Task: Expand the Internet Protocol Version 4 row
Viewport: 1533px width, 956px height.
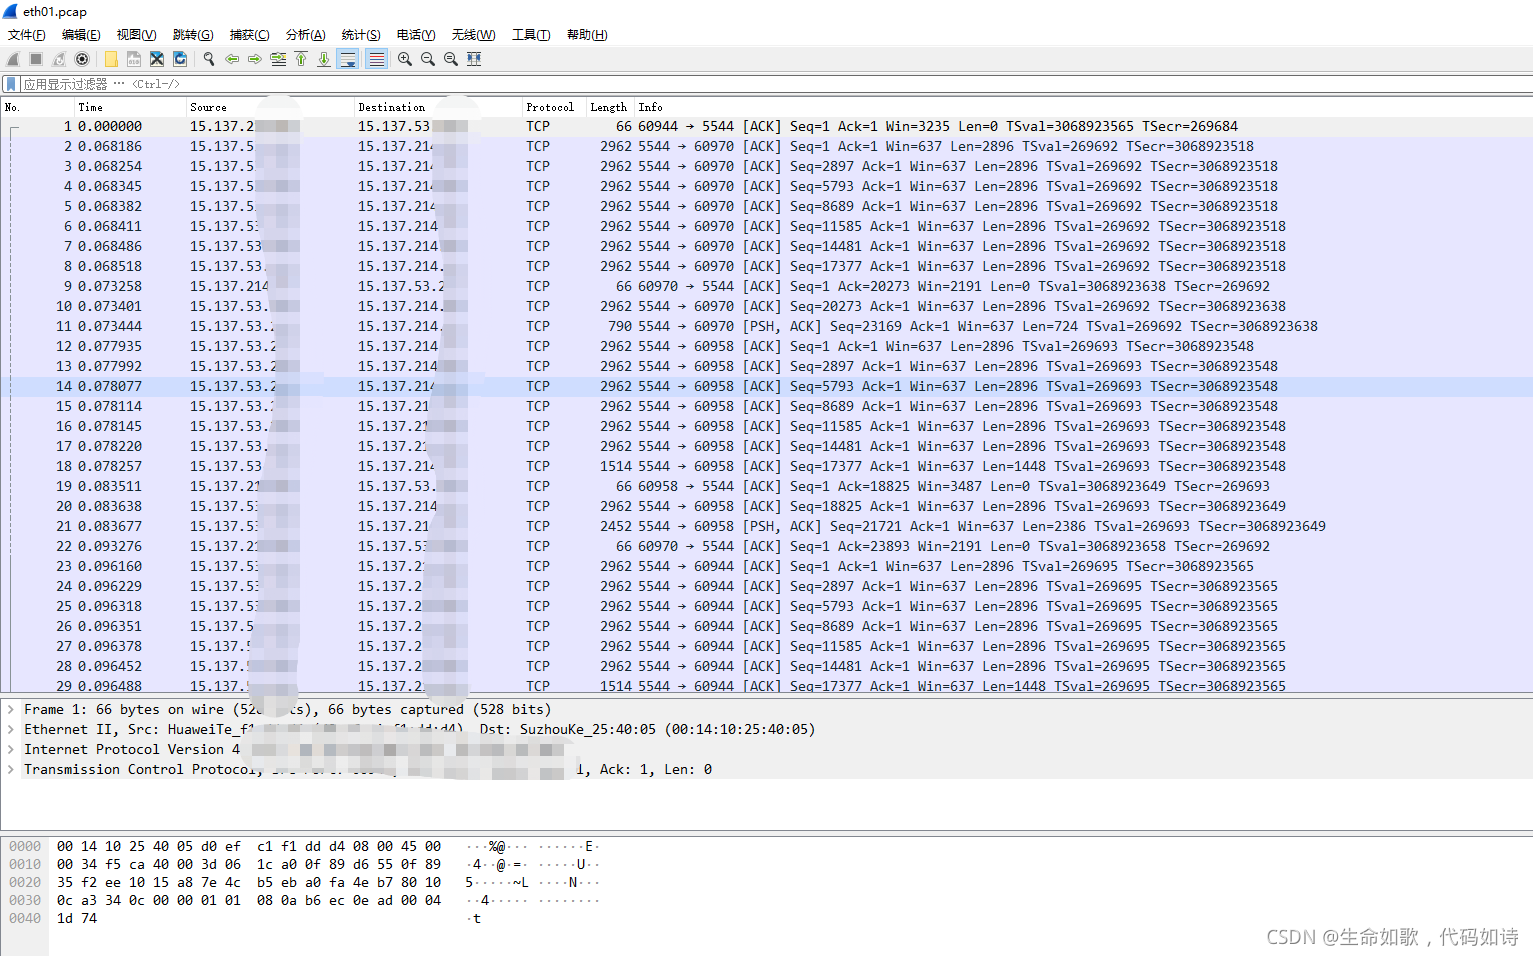Action: click(11, 749)
